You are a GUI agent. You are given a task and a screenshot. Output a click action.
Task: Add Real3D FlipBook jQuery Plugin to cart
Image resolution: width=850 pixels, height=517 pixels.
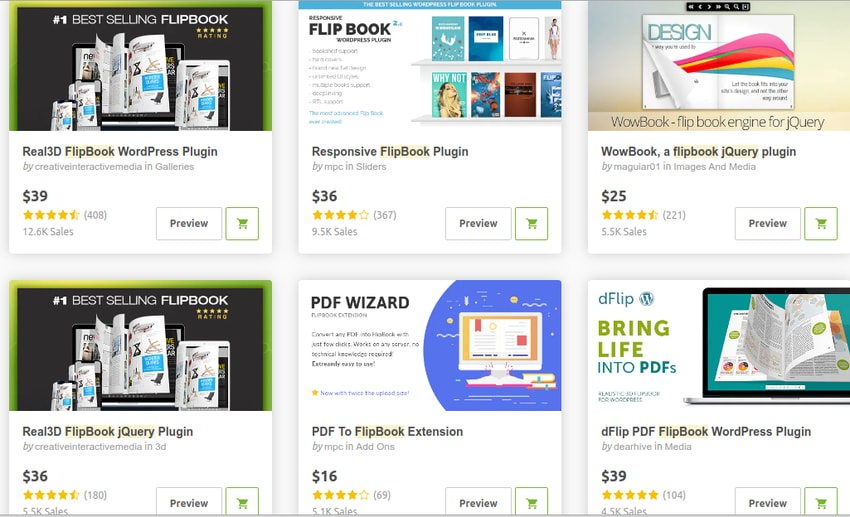tap(242, 501)
